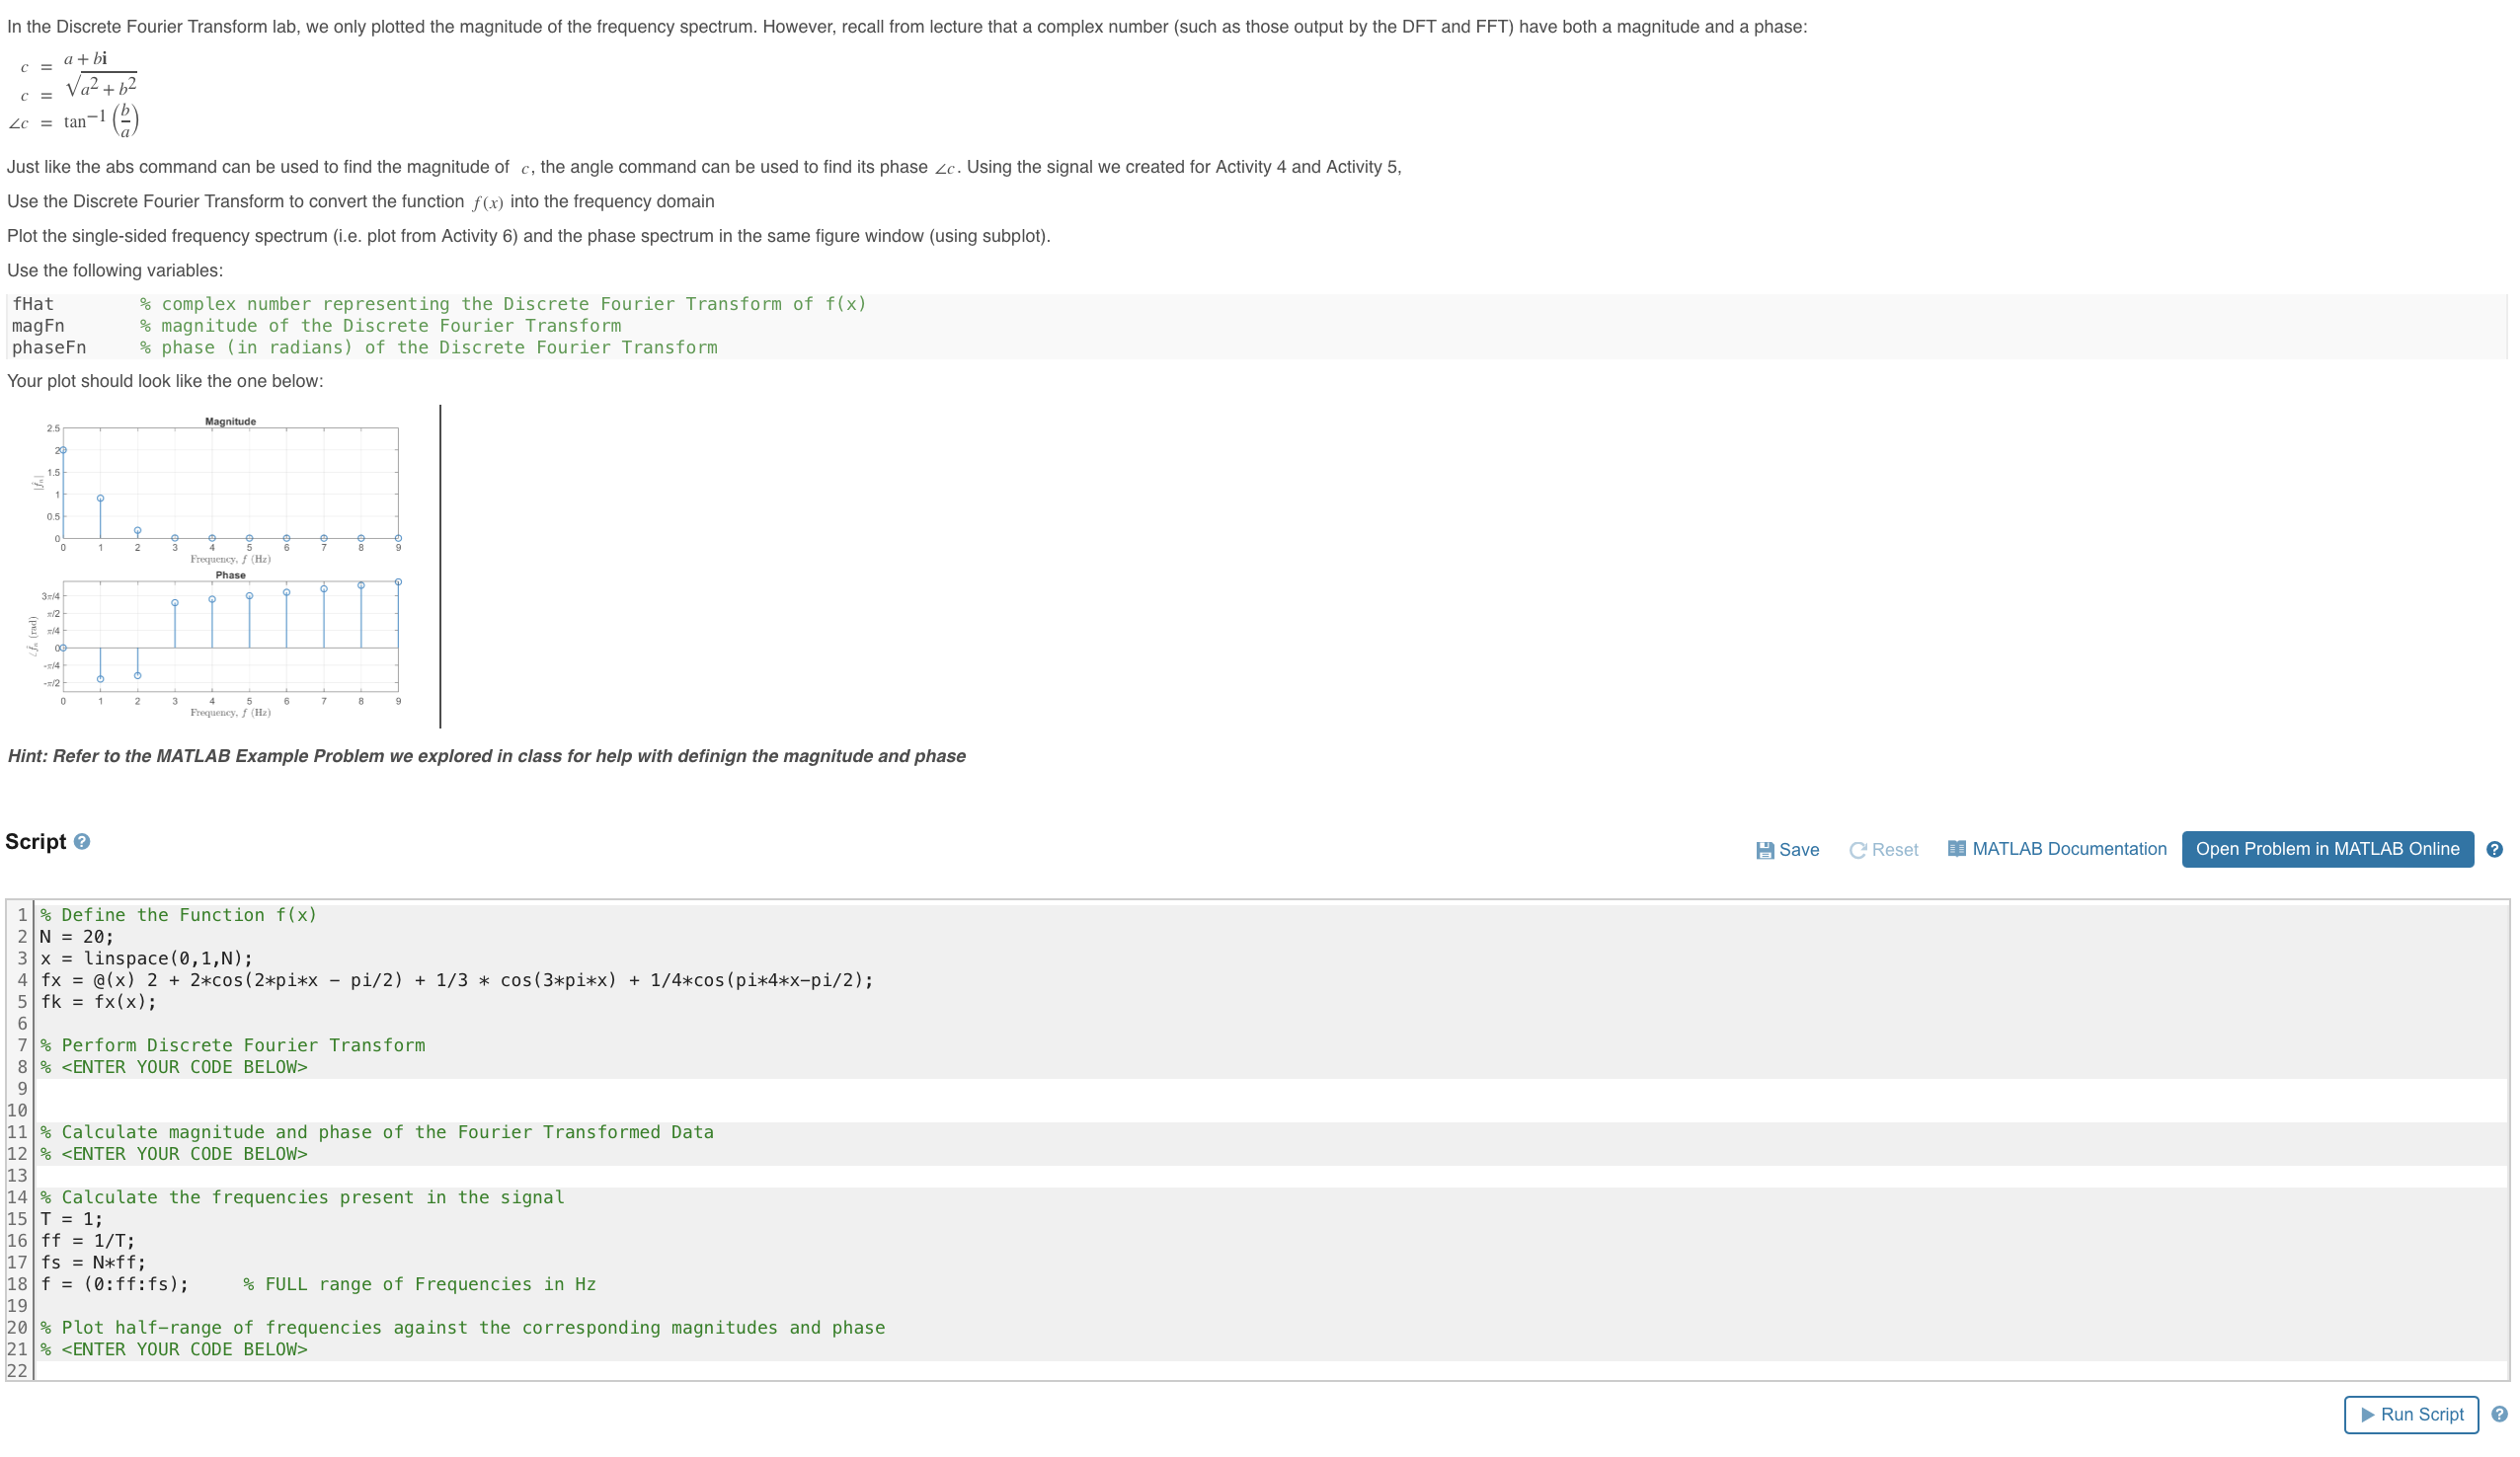Click the Reset text label

click(x=1894, y=850)
